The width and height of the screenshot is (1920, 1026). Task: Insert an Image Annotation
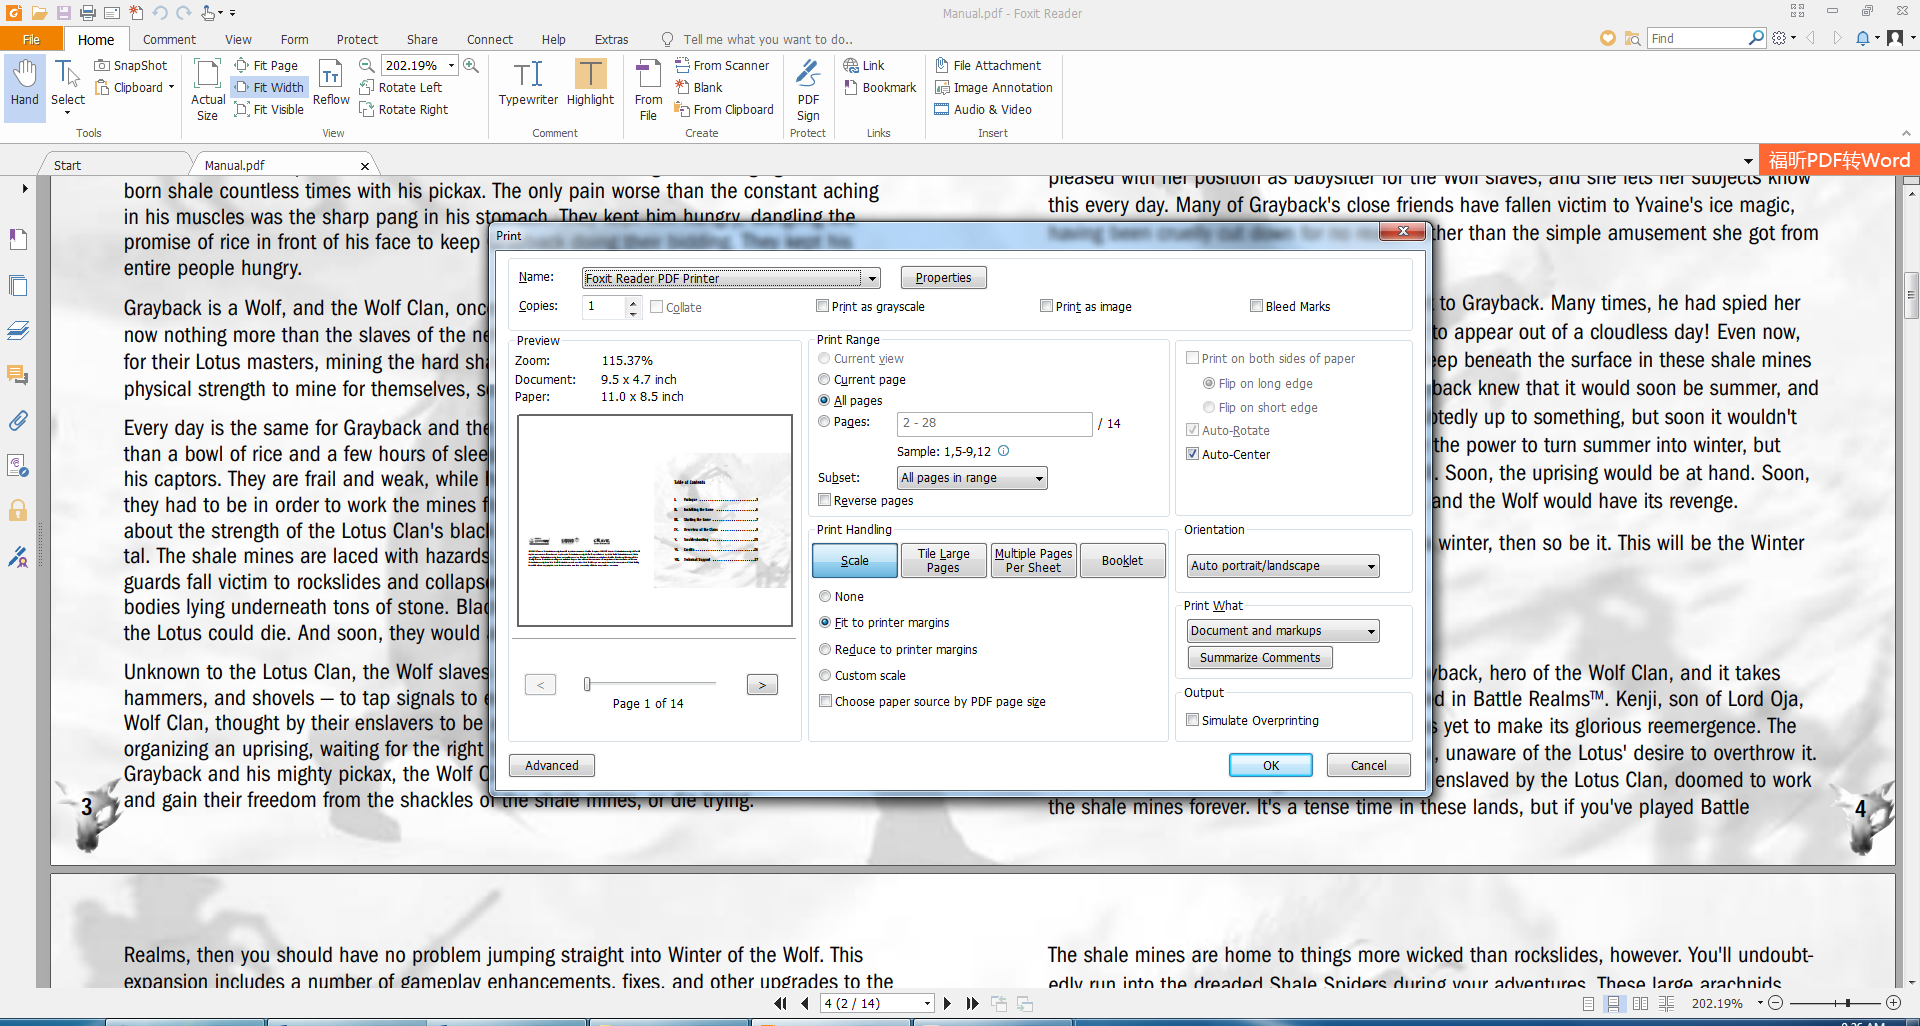pos(994,87)
